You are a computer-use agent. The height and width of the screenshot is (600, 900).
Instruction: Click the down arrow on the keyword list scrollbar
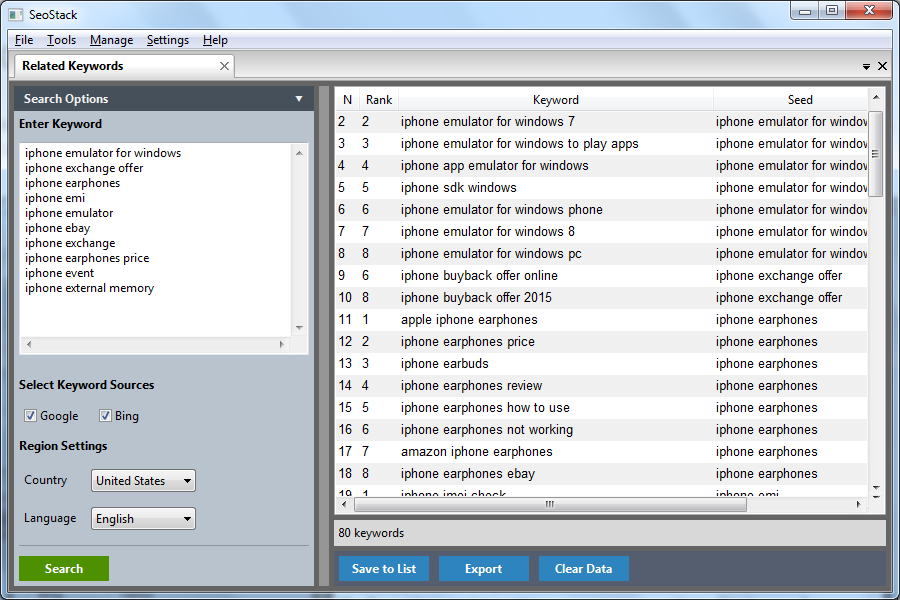pyautogui.click(x=299, y=327)
